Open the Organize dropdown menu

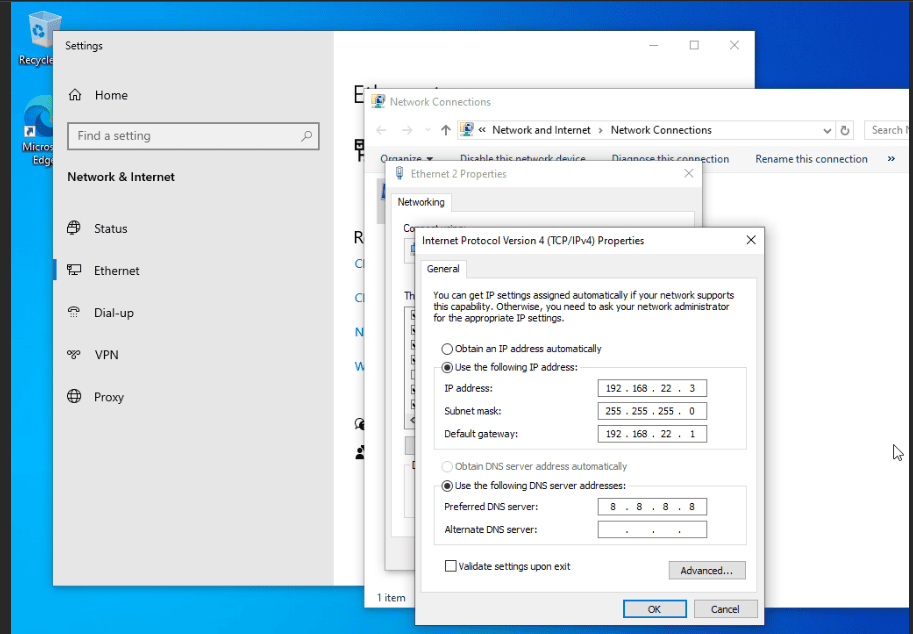pyautogui.click(x=406, y=159)
